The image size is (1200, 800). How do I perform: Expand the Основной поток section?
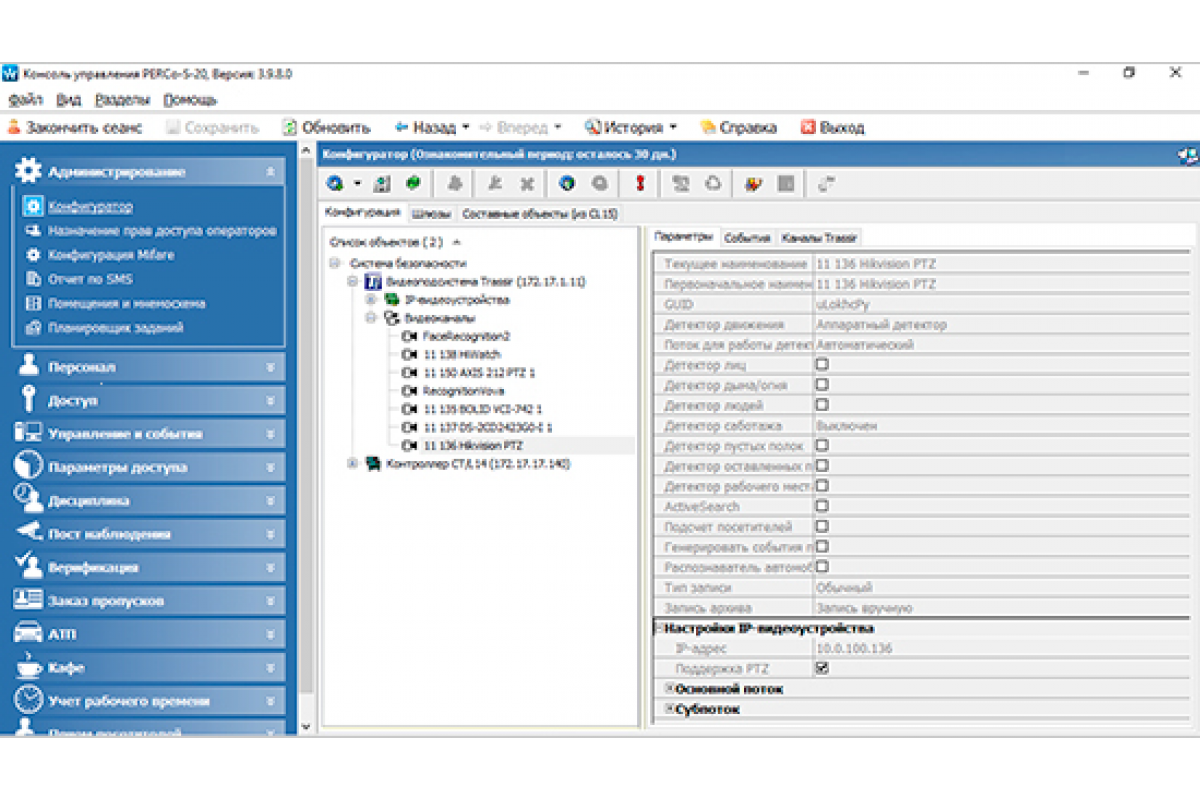670,689
